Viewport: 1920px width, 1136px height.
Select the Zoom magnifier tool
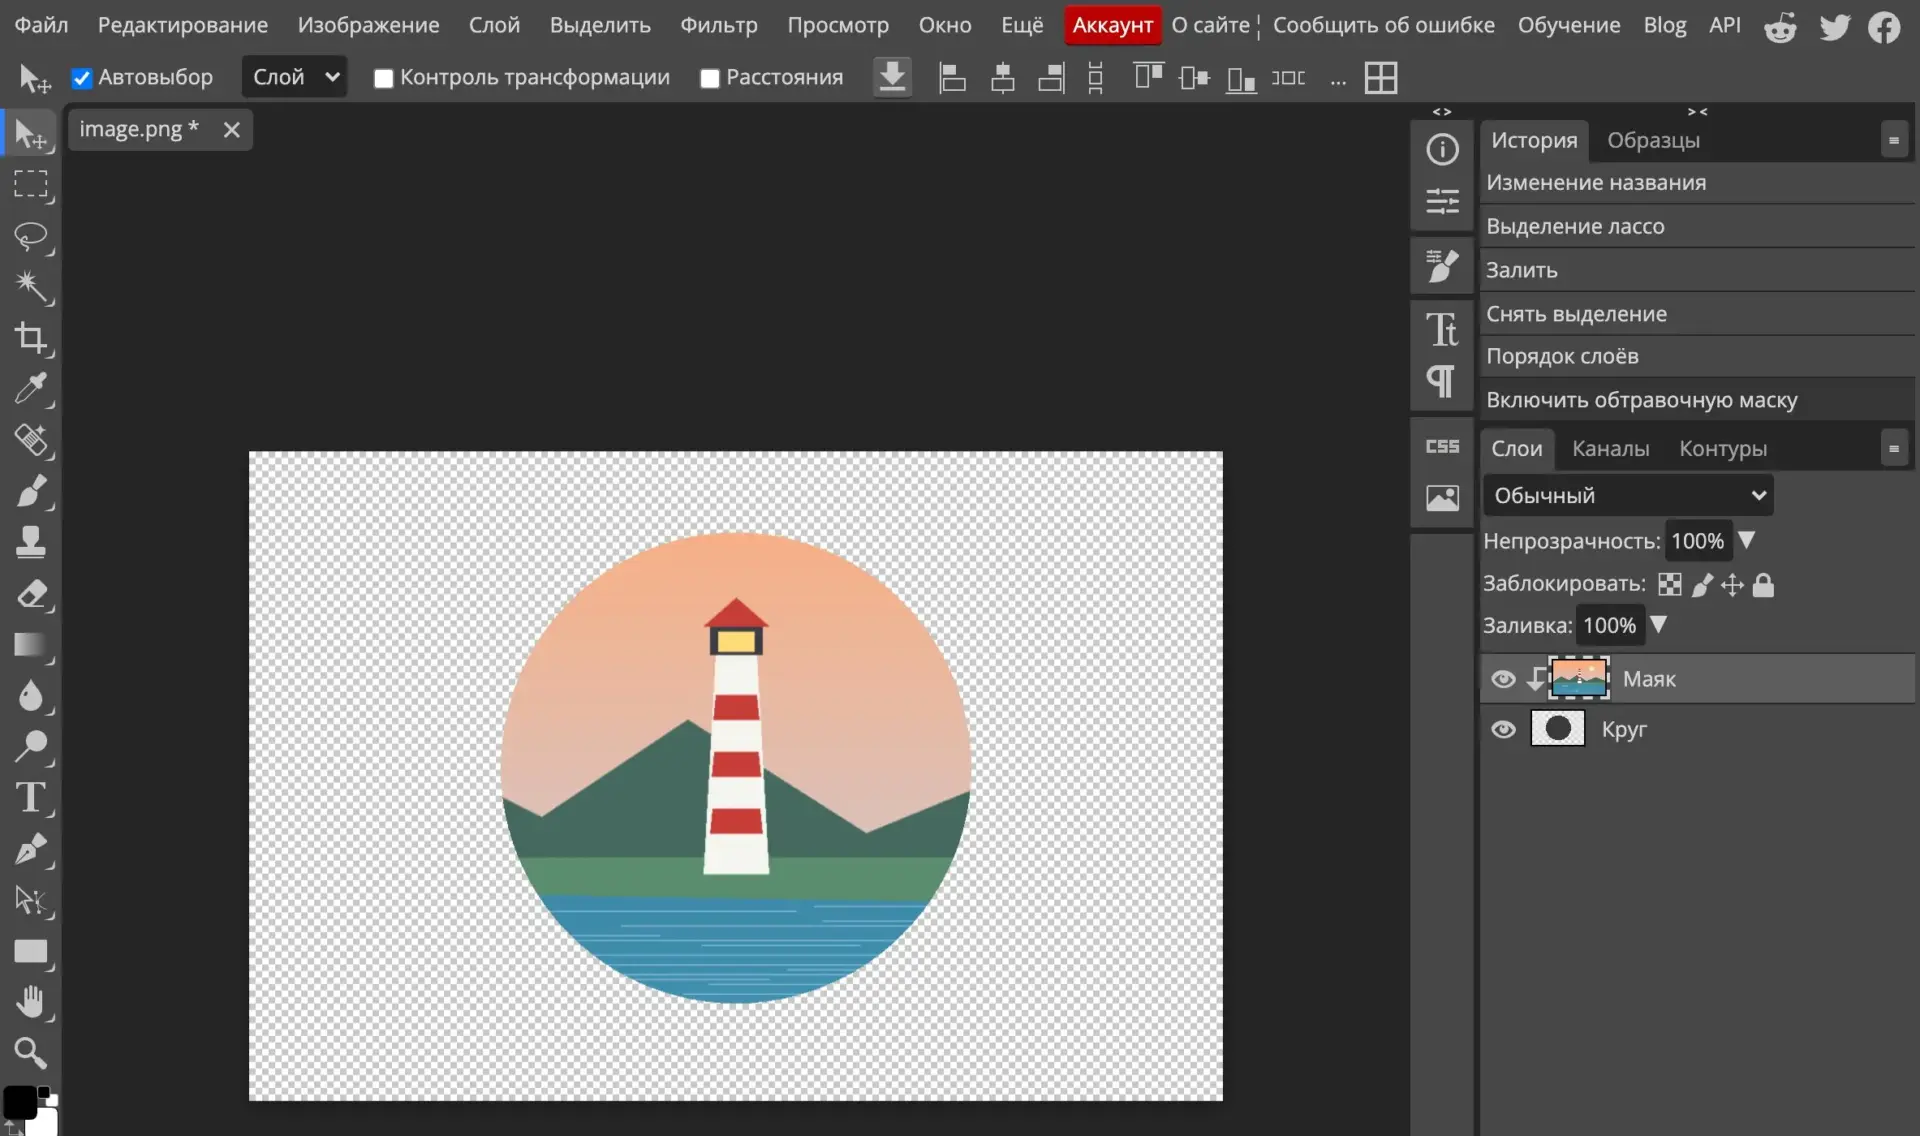point(30,1053)
